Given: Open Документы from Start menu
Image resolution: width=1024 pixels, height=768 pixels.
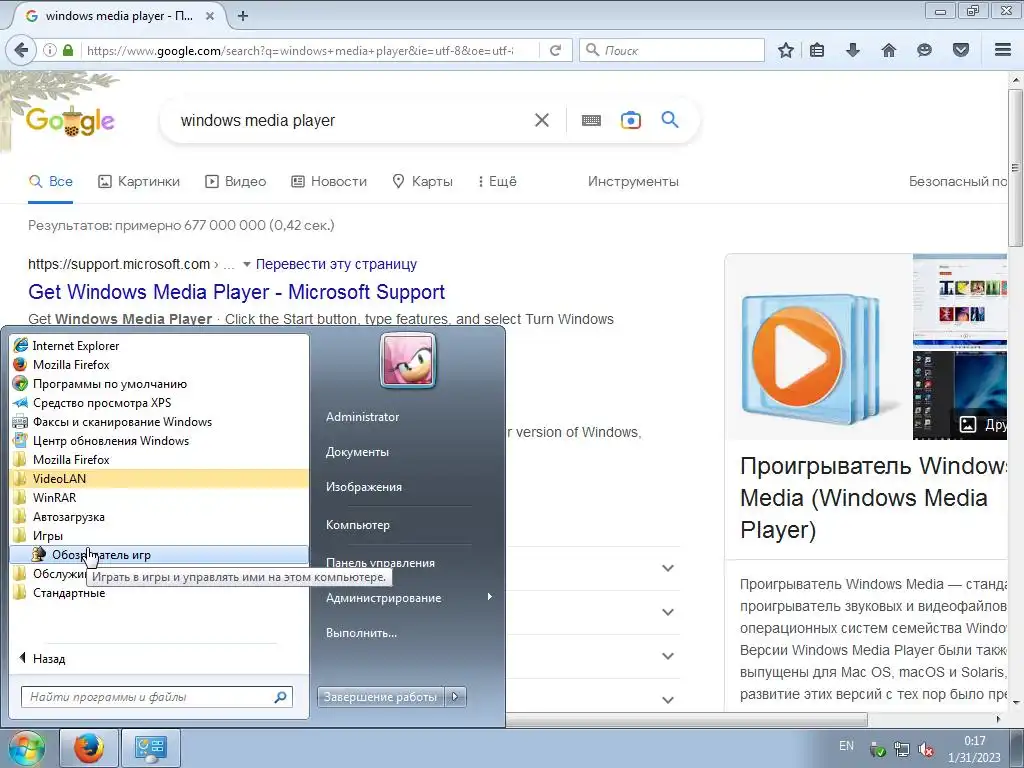Looking at the screenshot, I should point(357,452).
